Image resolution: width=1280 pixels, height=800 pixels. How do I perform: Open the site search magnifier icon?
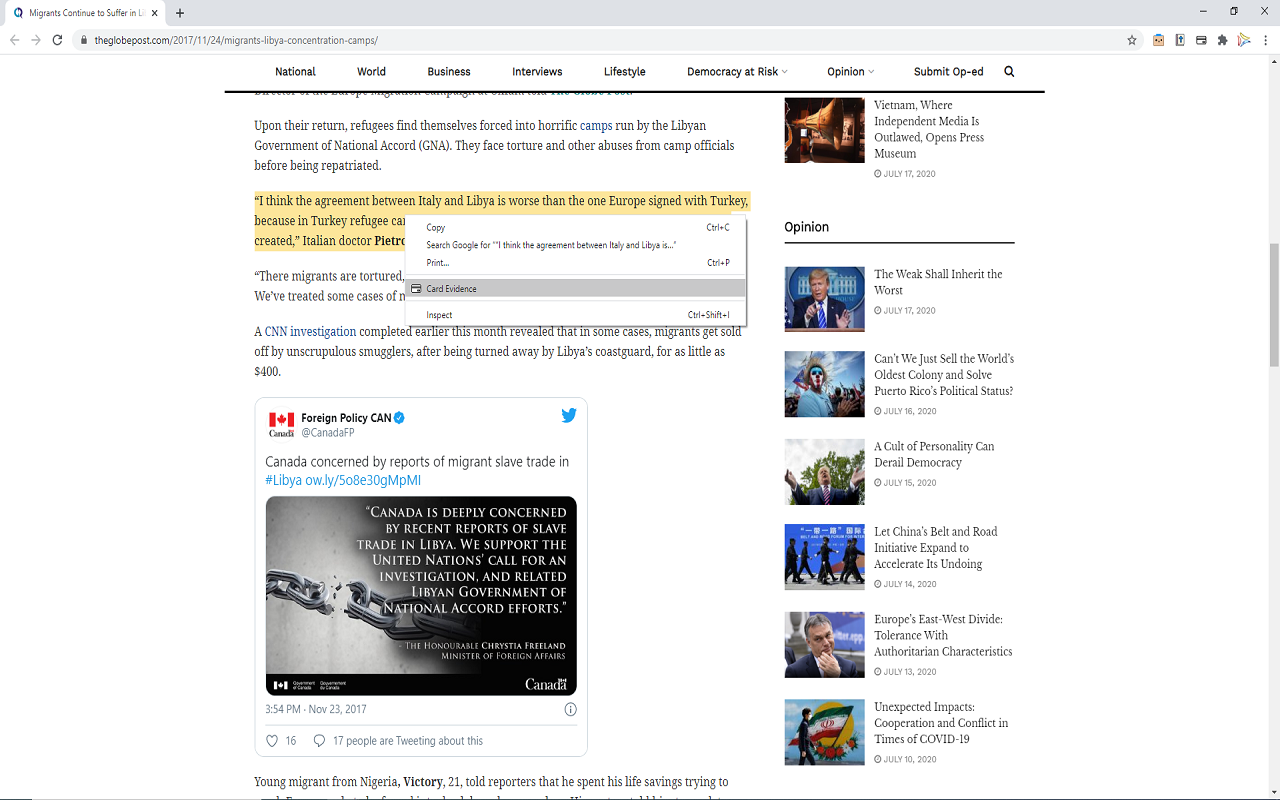point(1009,72)
